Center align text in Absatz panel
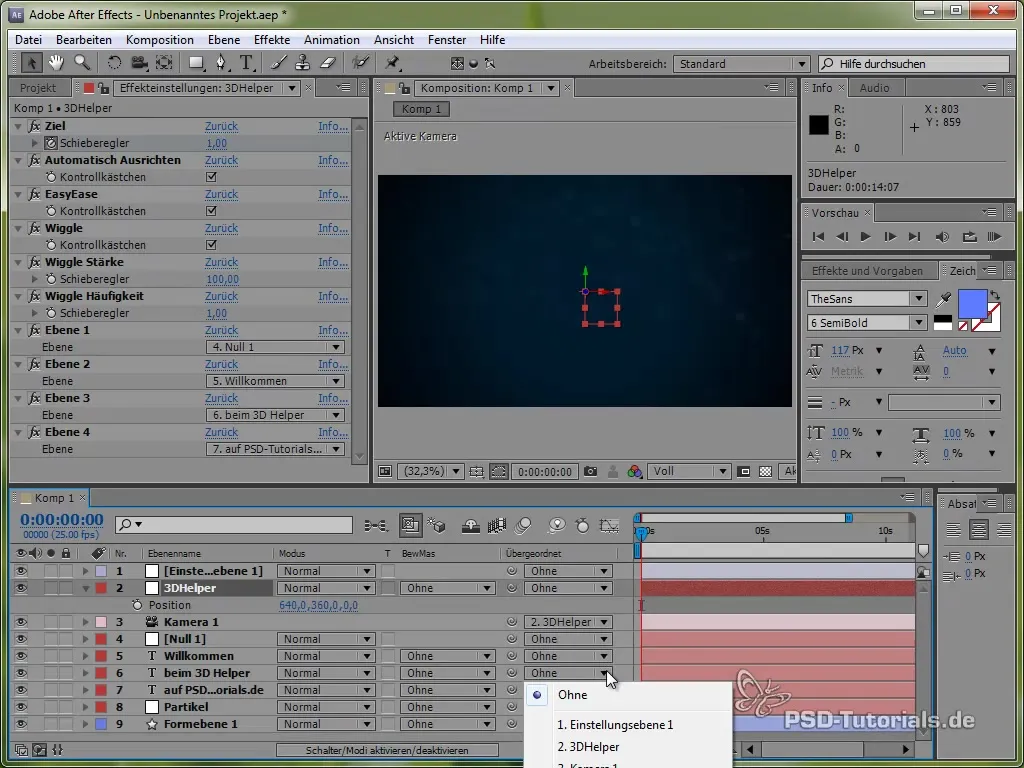This screenshot has height=768, width=1024. point(978,530)
